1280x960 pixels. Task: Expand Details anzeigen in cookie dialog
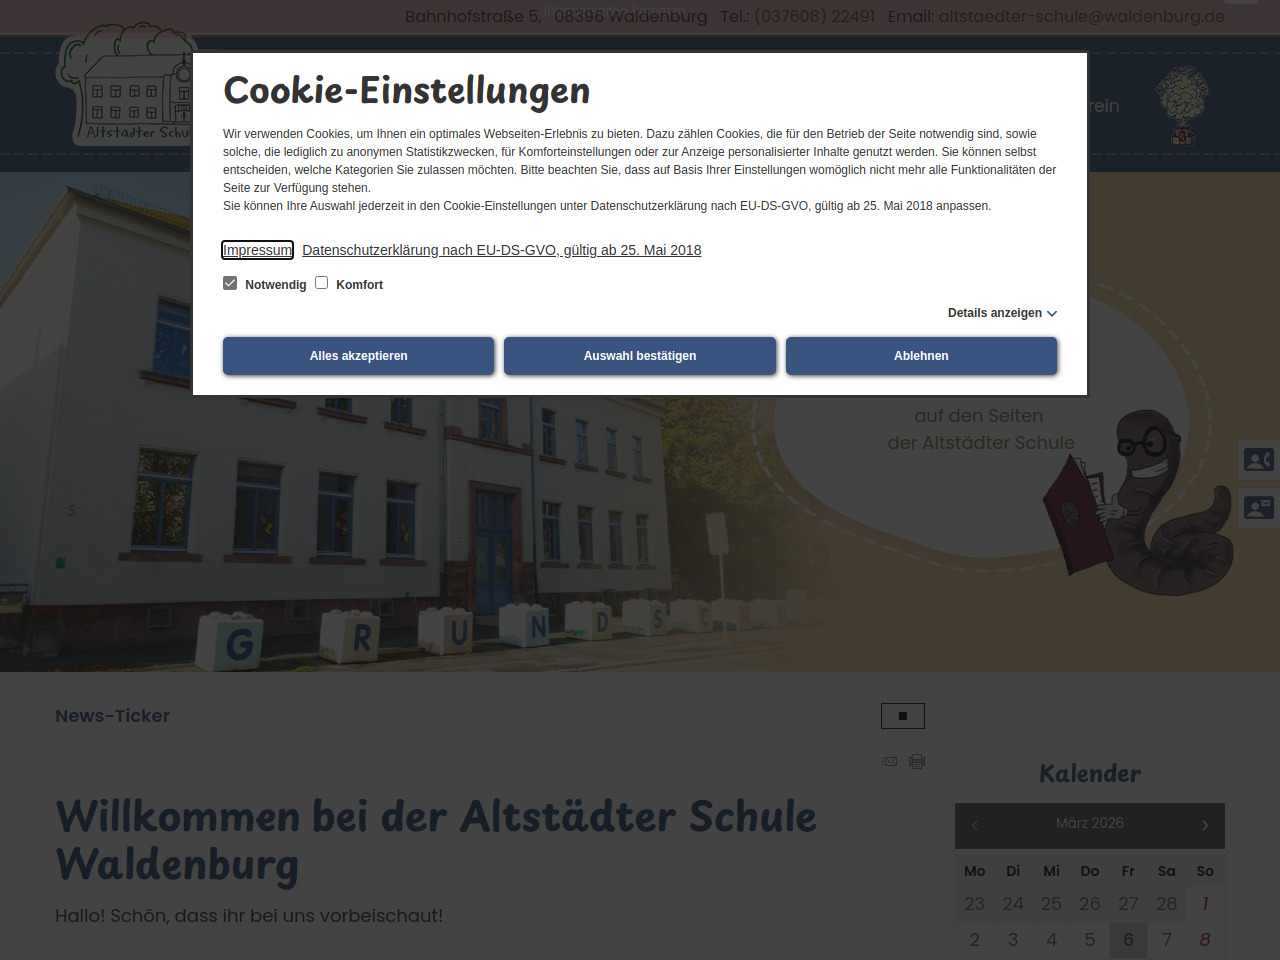1002,313
